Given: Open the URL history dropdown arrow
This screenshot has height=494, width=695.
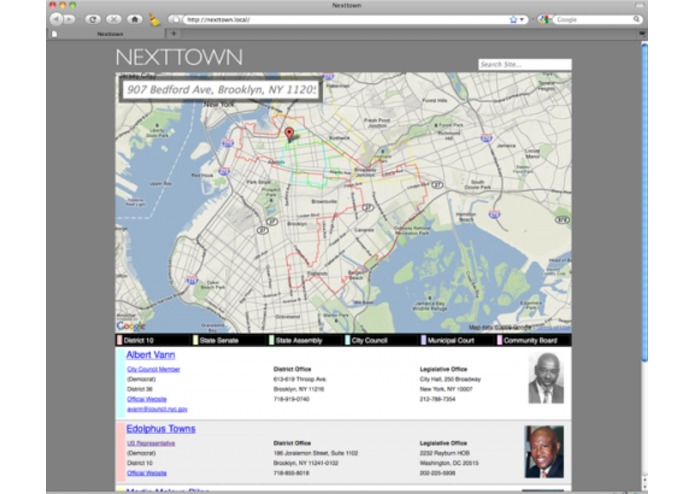Looking at the screenshot, I should click(522, 19).
